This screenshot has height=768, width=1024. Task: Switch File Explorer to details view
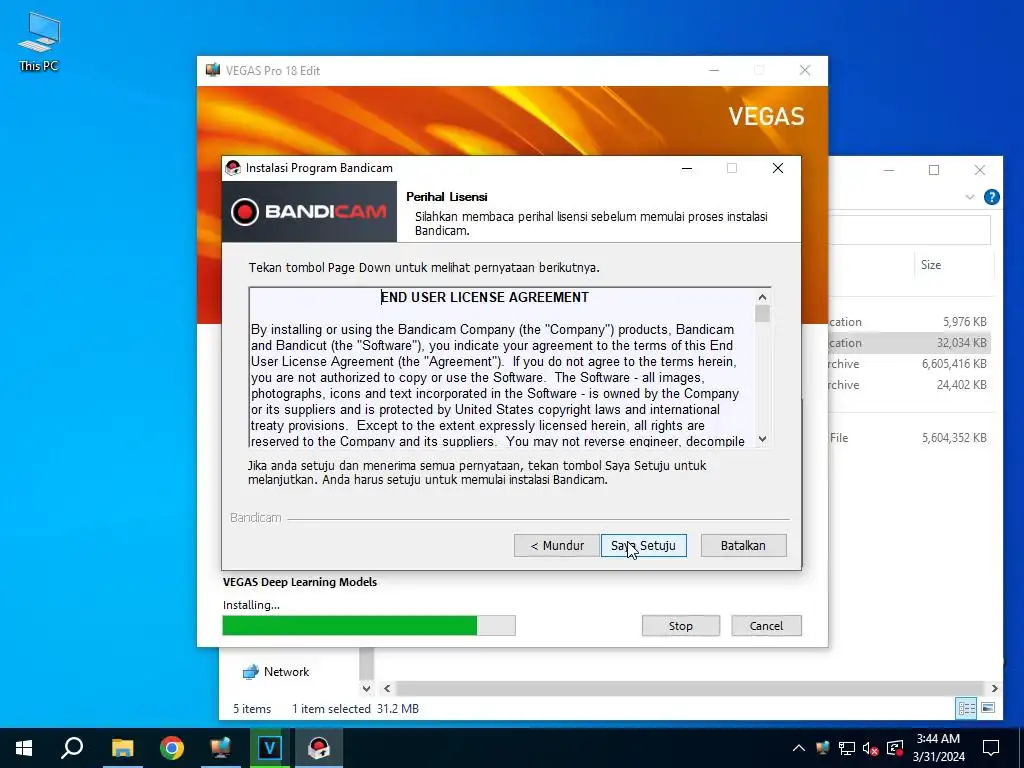coord(967,709)
